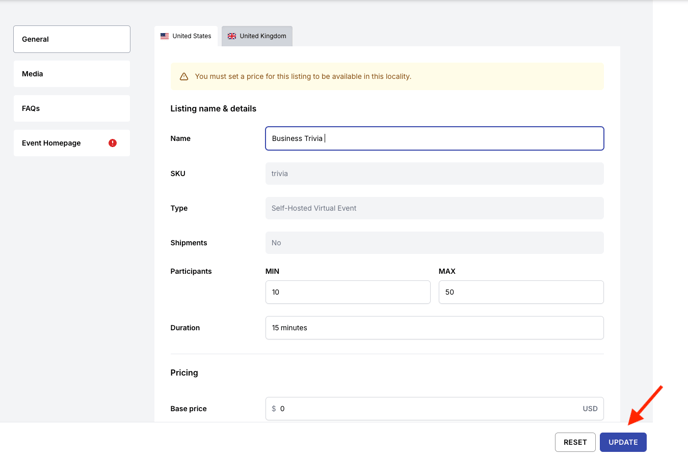Click the Duration field with 15 minutes
This screenshot has height=458, width=688.
[434, 328]
